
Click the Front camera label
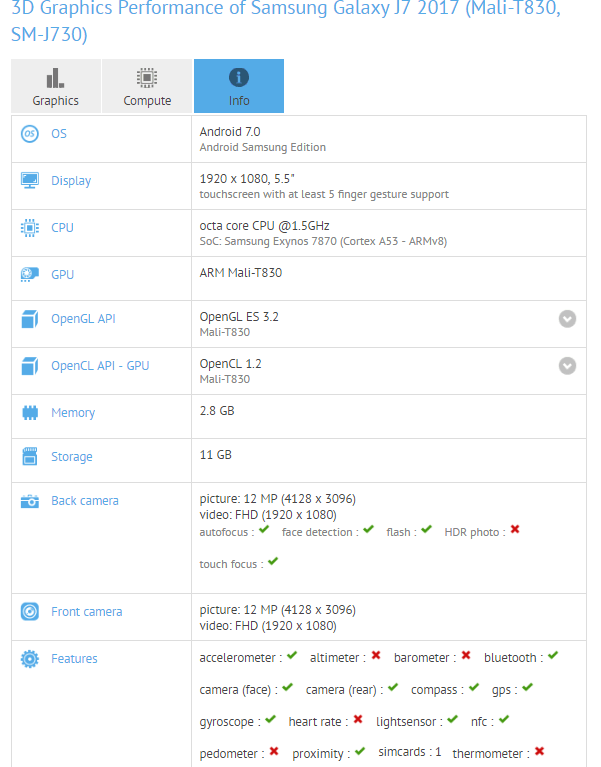tap(87, 611)
